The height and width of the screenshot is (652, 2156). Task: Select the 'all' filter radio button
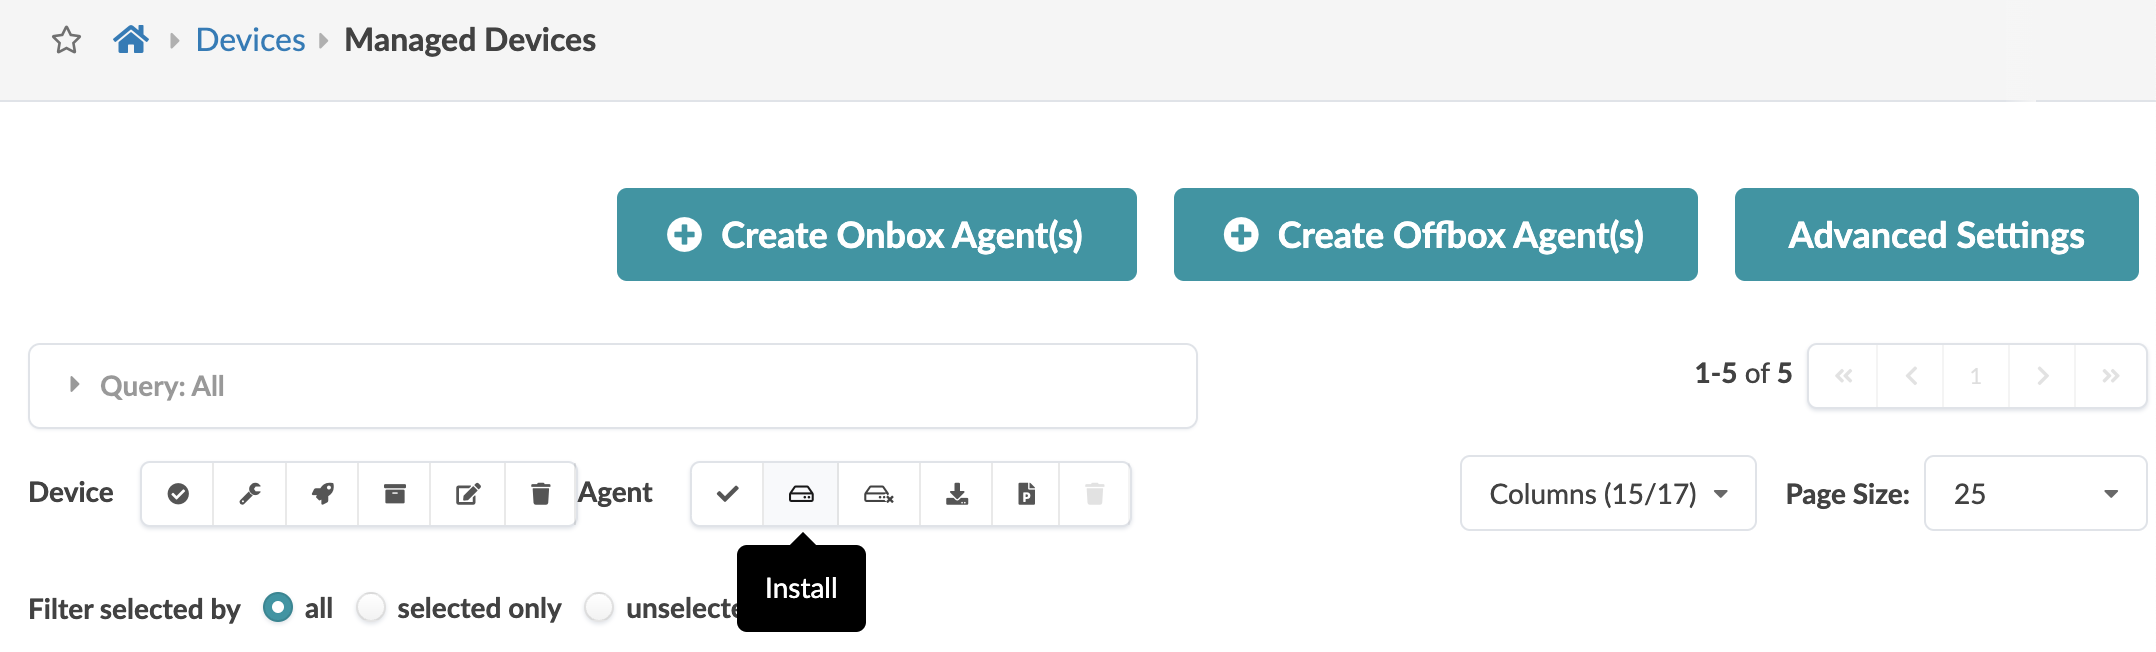click(x=278, y=608)
